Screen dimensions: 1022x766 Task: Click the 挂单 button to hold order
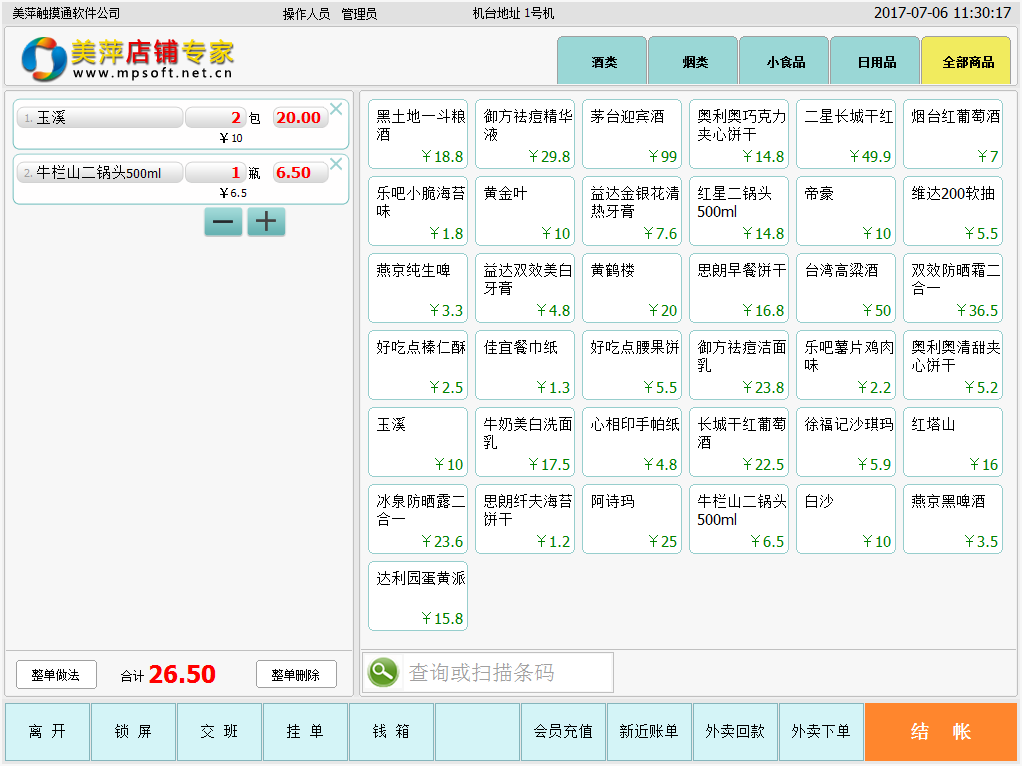(305, 732)
